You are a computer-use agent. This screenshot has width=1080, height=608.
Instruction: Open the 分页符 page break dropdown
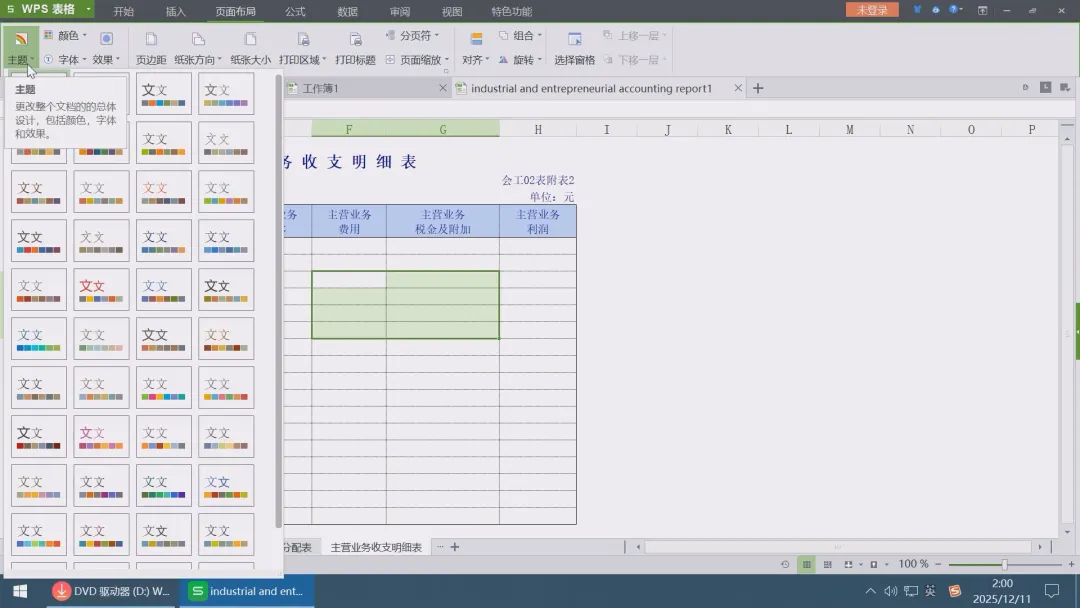coord(413,35)
